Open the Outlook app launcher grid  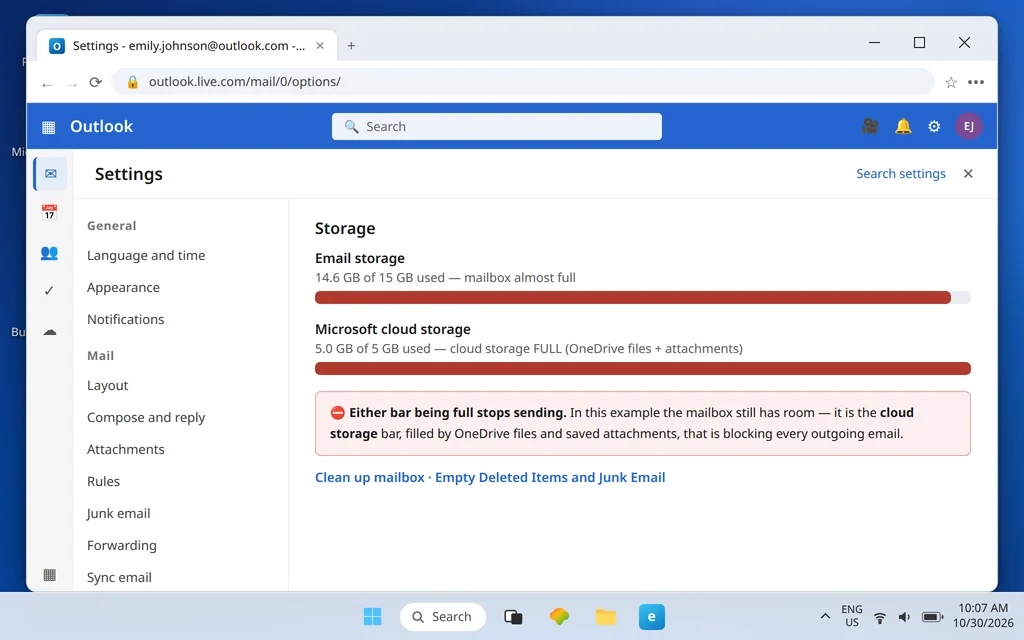[x=48, y=127]
